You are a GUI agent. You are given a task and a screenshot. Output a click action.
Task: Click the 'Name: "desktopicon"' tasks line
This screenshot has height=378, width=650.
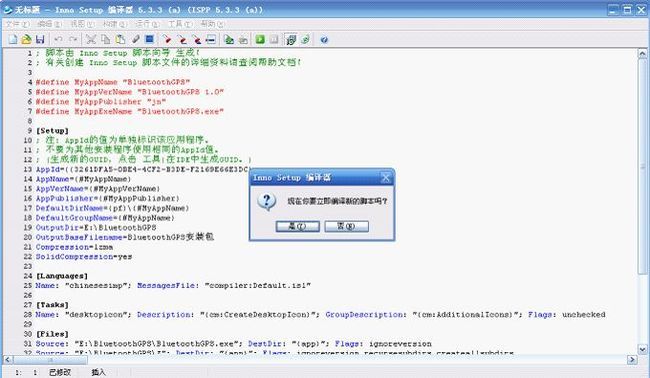(x=320, y=315)
